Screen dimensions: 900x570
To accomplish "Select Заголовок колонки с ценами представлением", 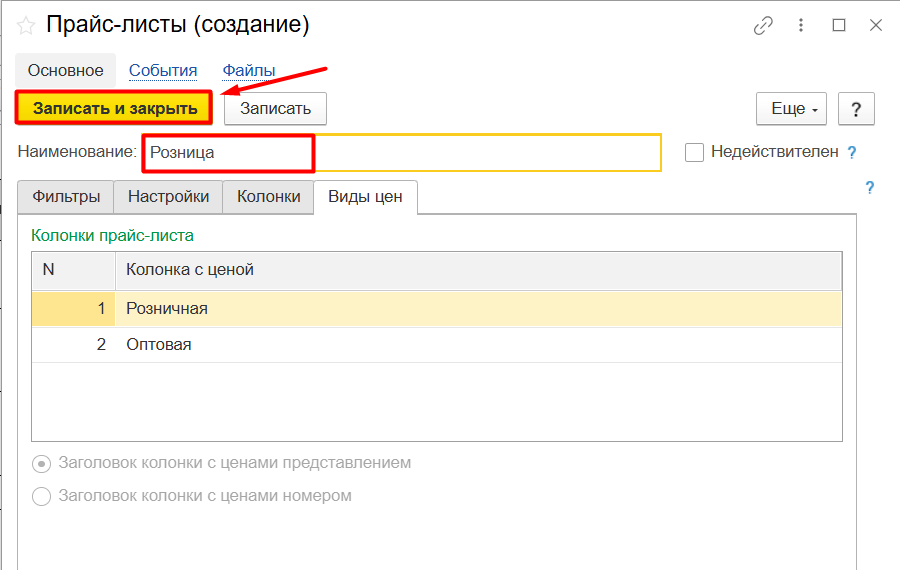I will 42,464.
